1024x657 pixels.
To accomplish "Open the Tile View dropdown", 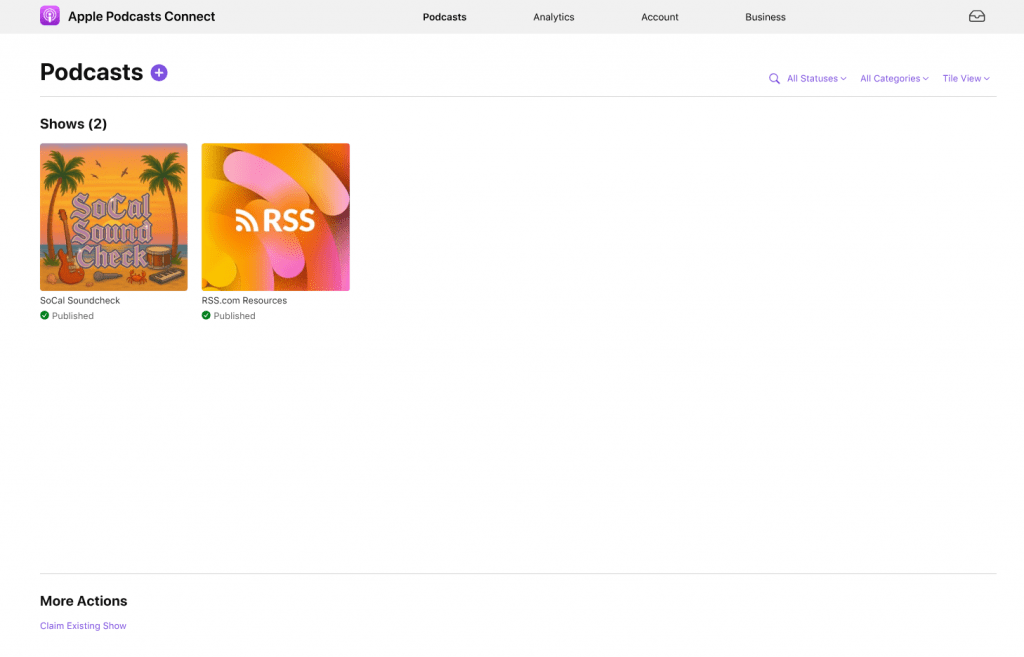I will [965, 78].
